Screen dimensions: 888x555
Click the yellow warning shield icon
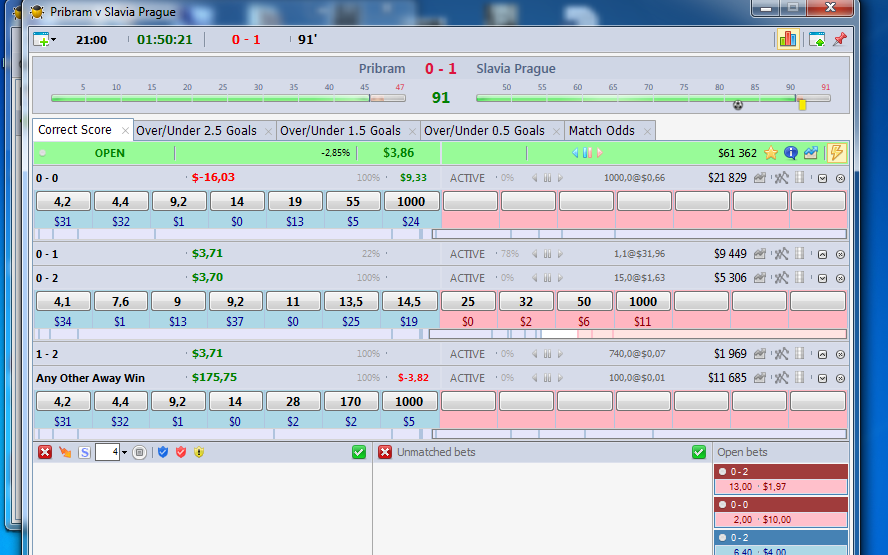(199, 452)
